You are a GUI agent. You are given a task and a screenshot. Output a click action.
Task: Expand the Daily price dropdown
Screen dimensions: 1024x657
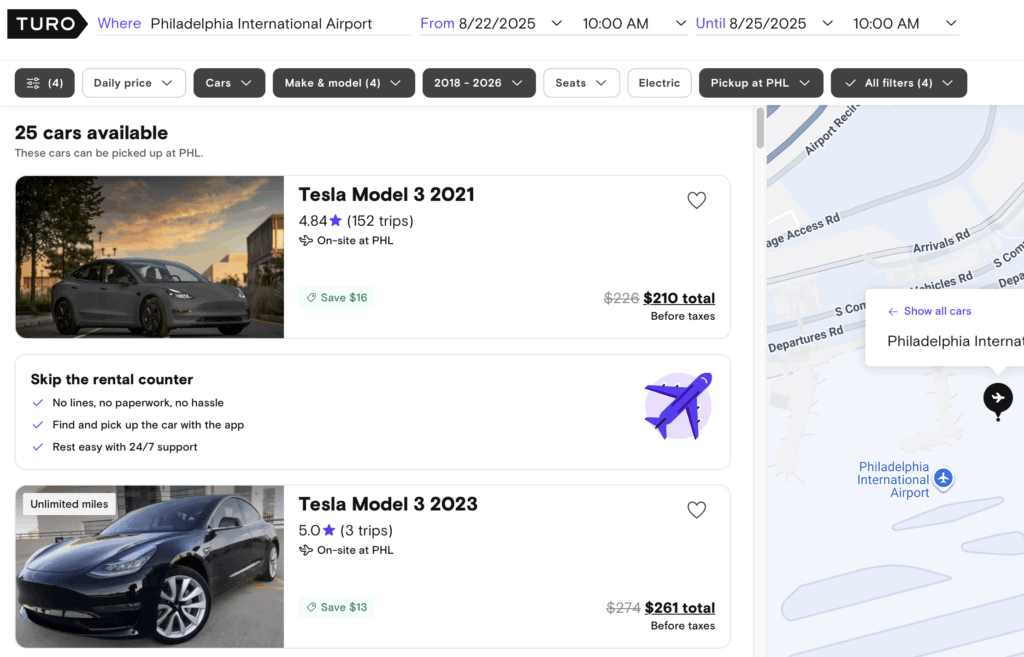[x=133, y=83]
